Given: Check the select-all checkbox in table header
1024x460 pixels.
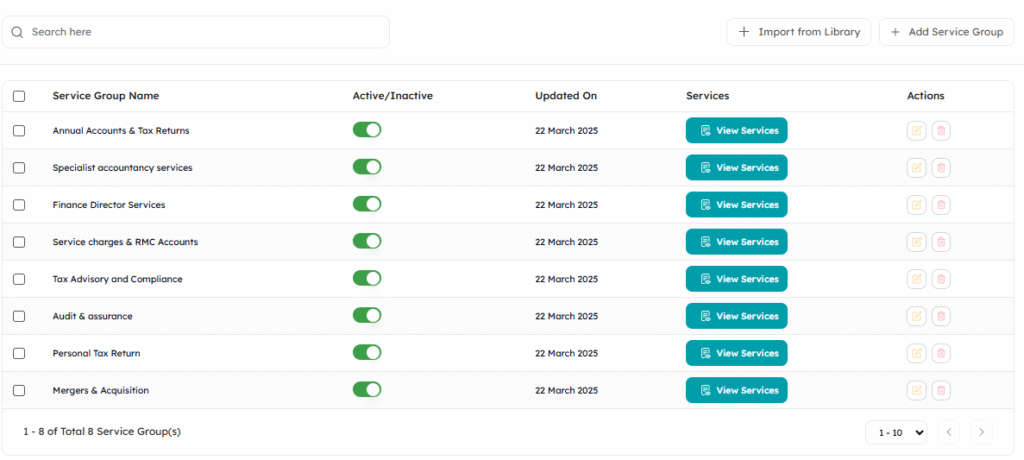Looking at the screenshot, I should coord(19,96).
